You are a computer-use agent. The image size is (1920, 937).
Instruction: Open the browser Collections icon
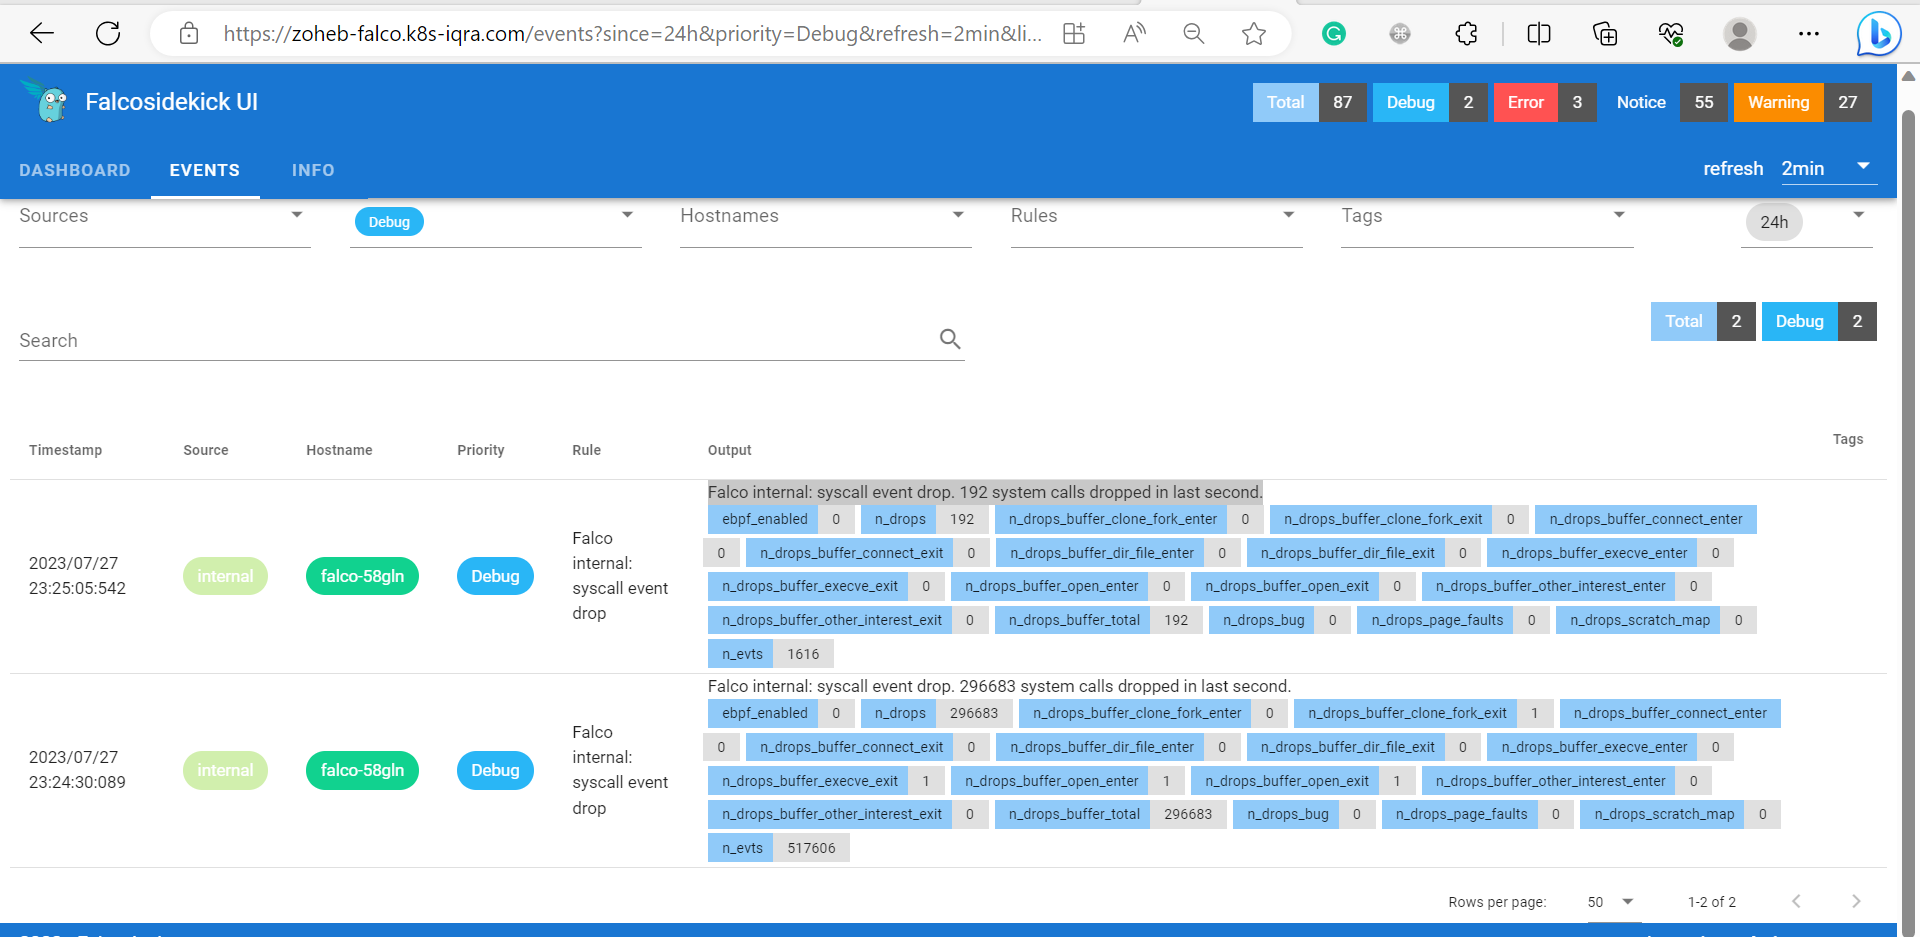[1604, 33]
